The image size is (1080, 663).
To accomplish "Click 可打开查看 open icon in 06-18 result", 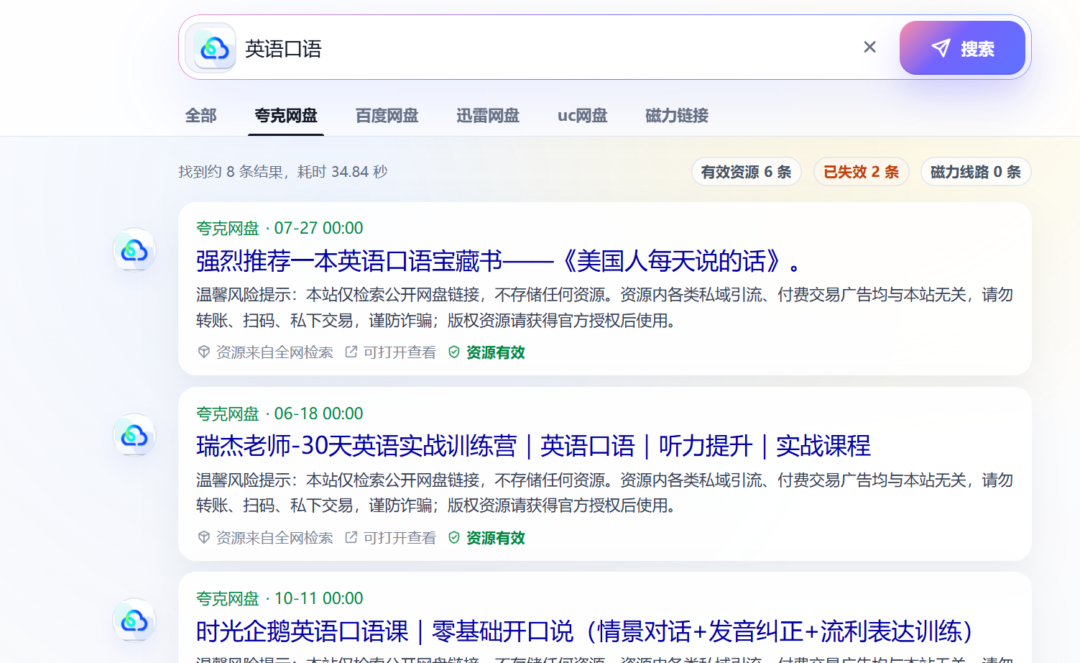I will tap(351, 537).
